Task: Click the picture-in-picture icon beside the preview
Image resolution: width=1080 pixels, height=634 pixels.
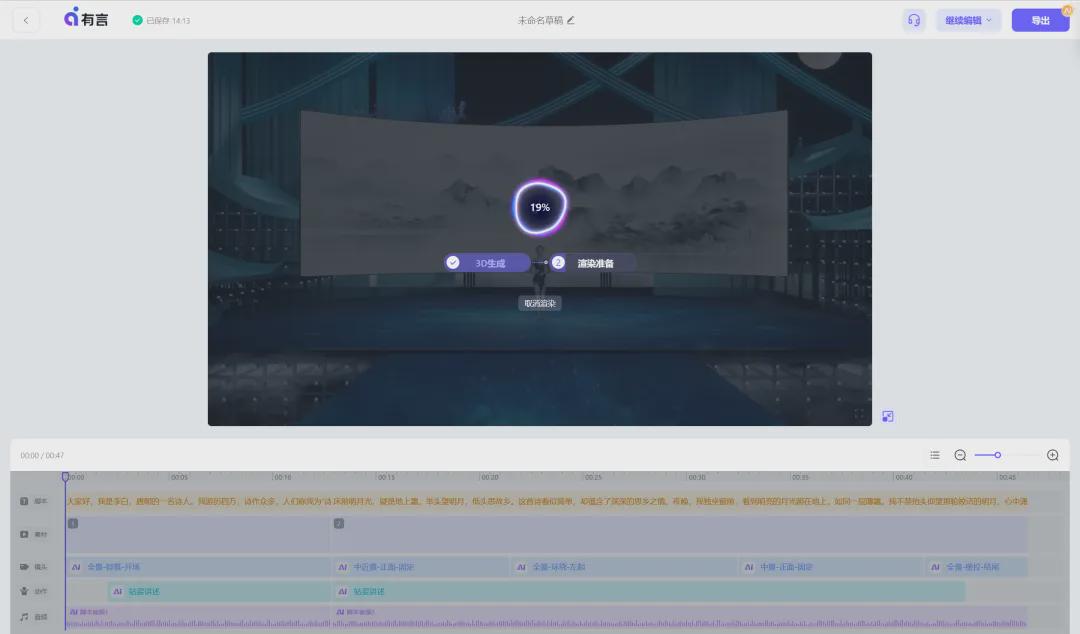Action: point(887,415)
